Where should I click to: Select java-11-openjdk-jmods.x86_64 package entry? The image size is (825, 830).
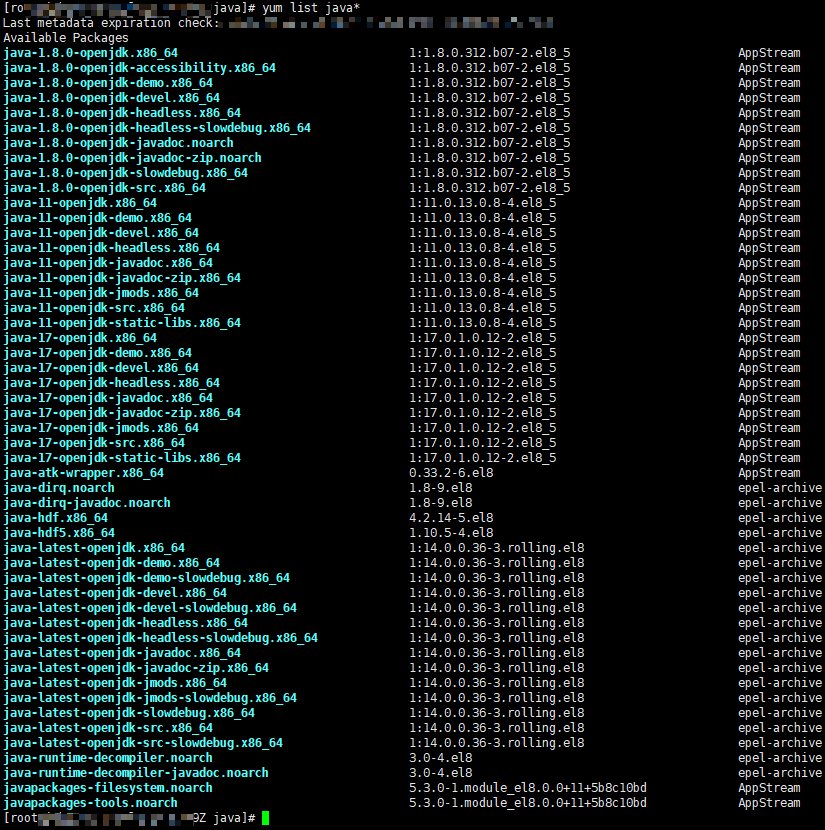(101, 293)
